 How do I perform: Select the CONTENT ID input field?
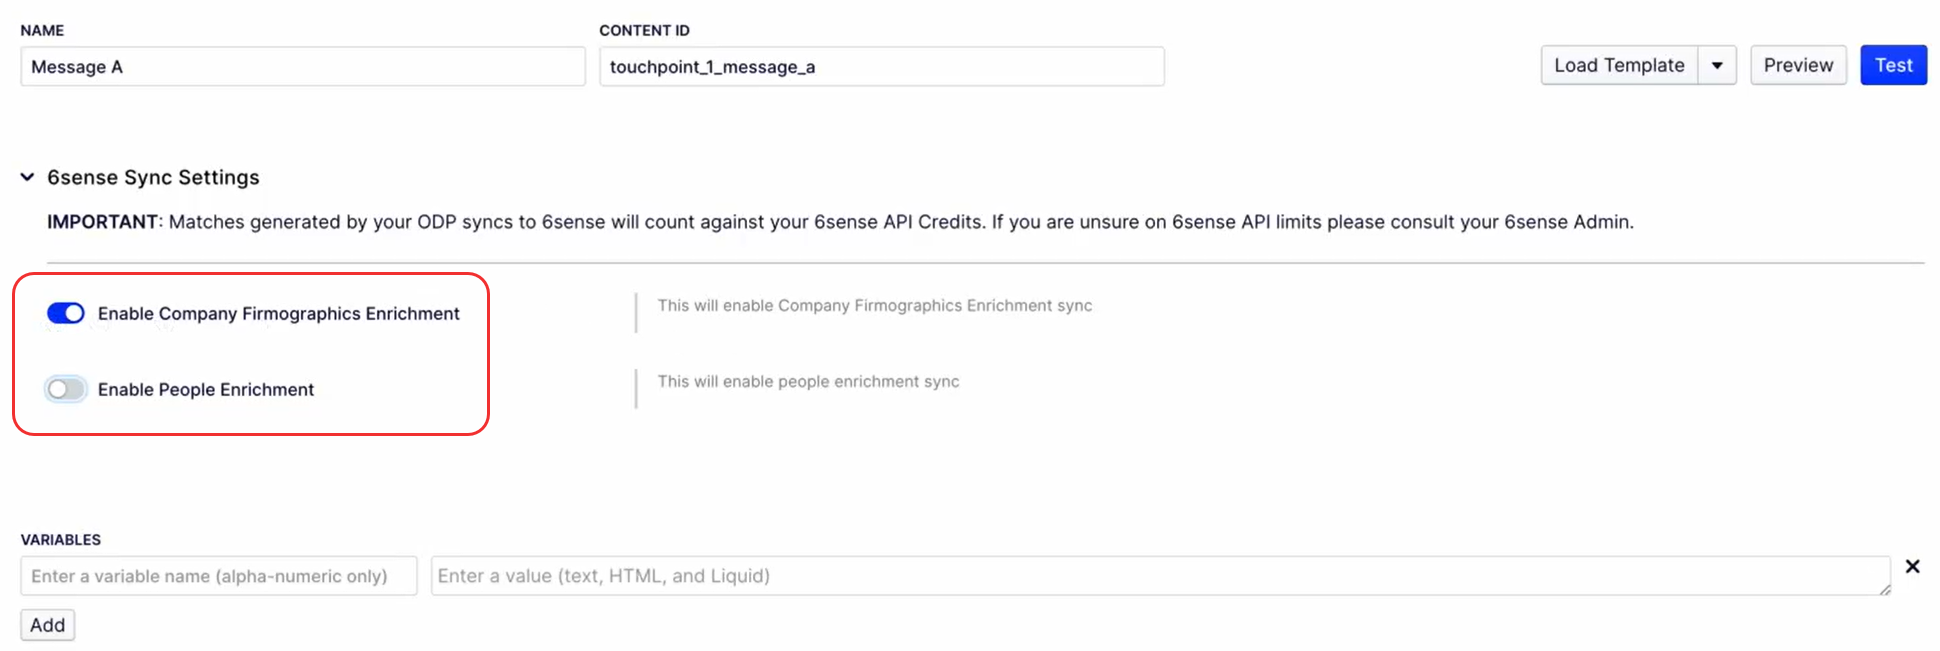881,67
